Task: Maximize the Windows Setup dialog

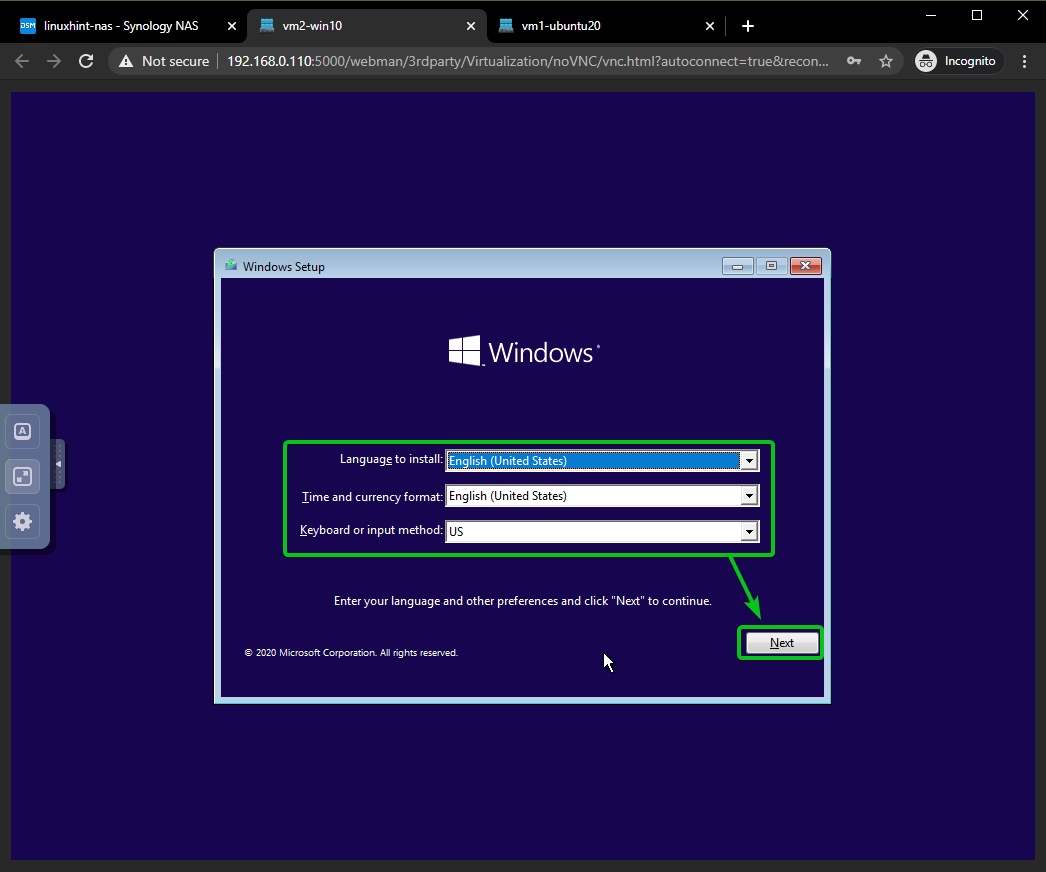Action: (x=771, y=266)
